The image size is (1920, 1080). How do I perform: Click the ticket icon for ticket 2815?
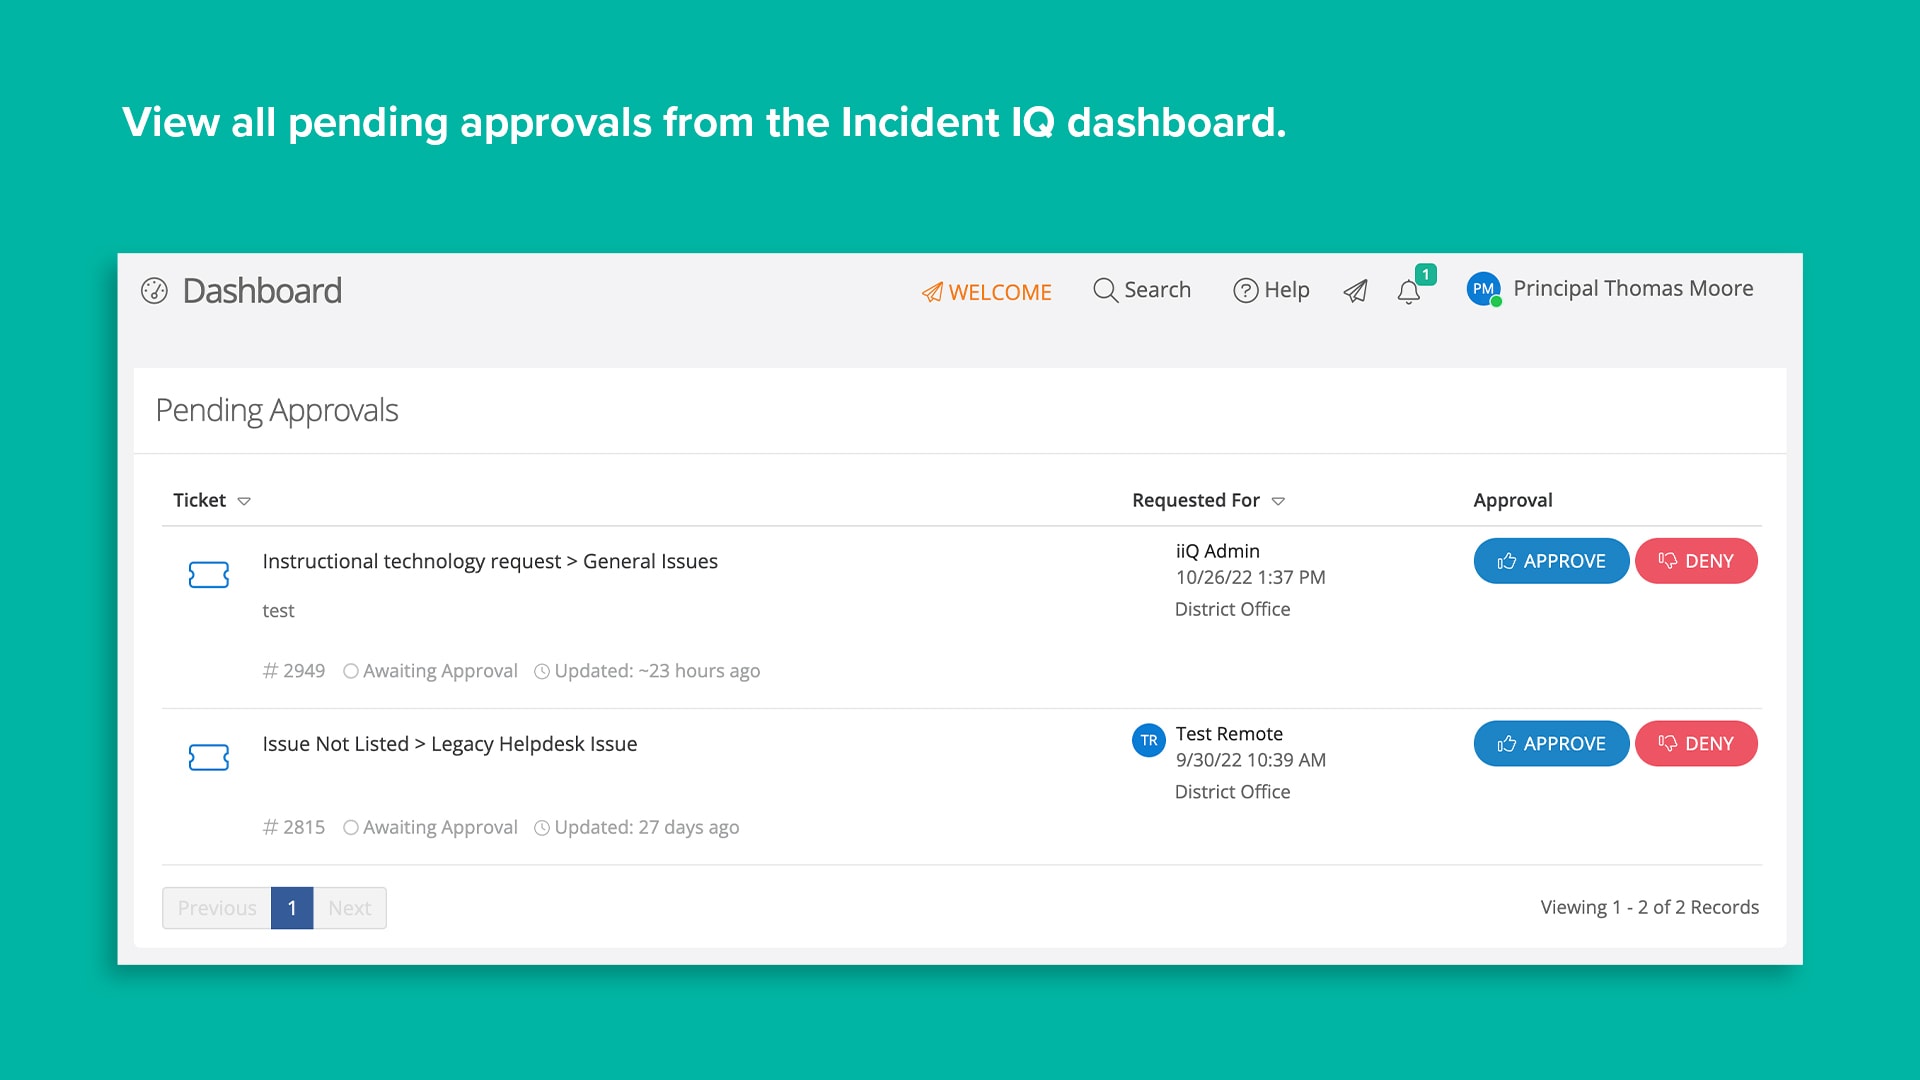(x=209, y=758)
